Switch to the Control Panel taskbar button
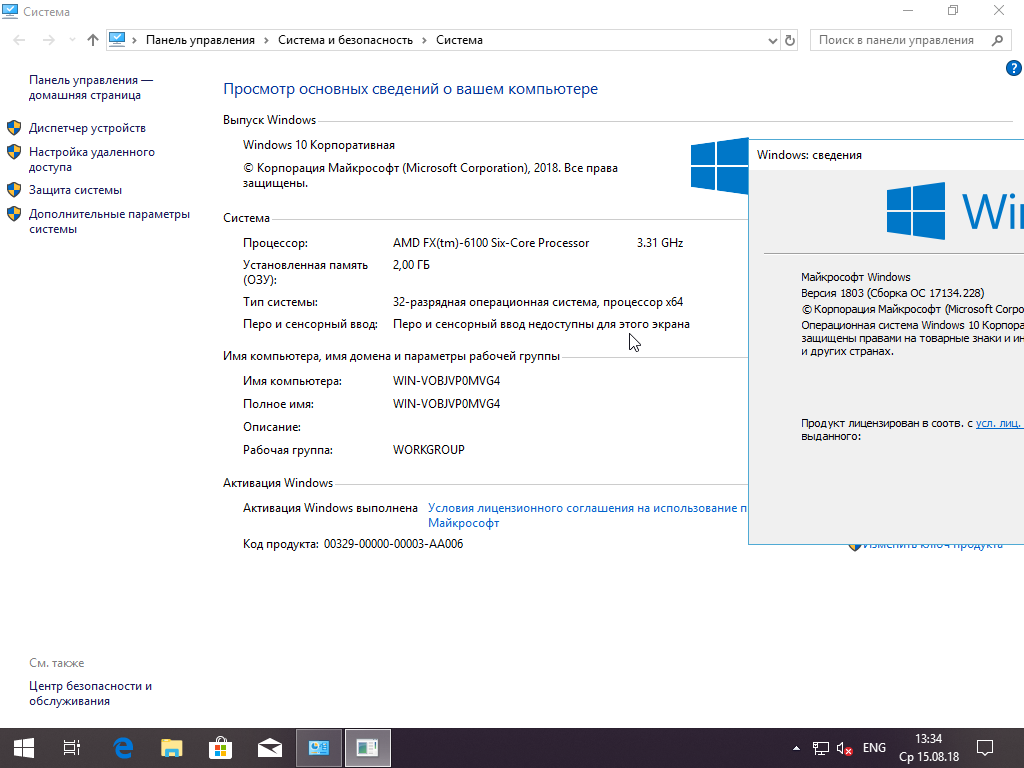 pos(319,748)
